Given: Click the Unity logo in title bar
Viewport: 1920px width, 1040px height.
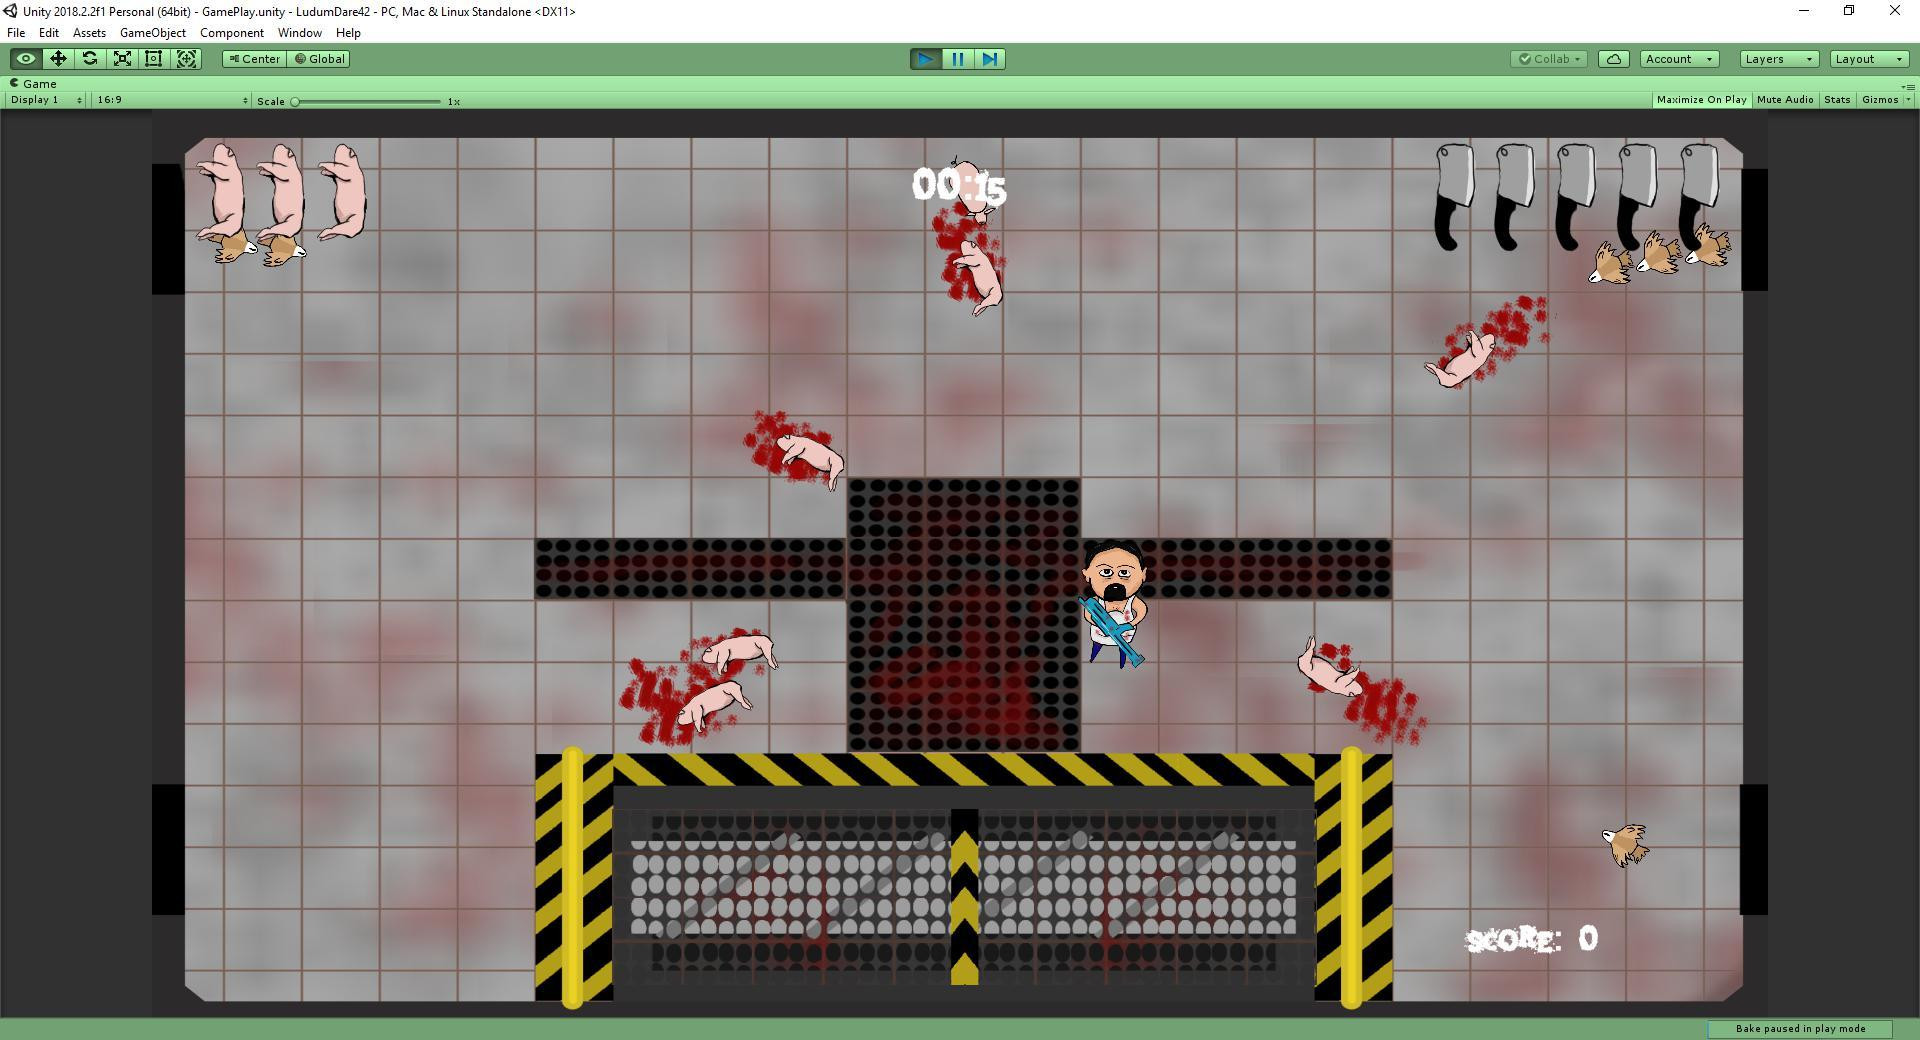Looking at the screenshot, I should (x=10, y=11).
